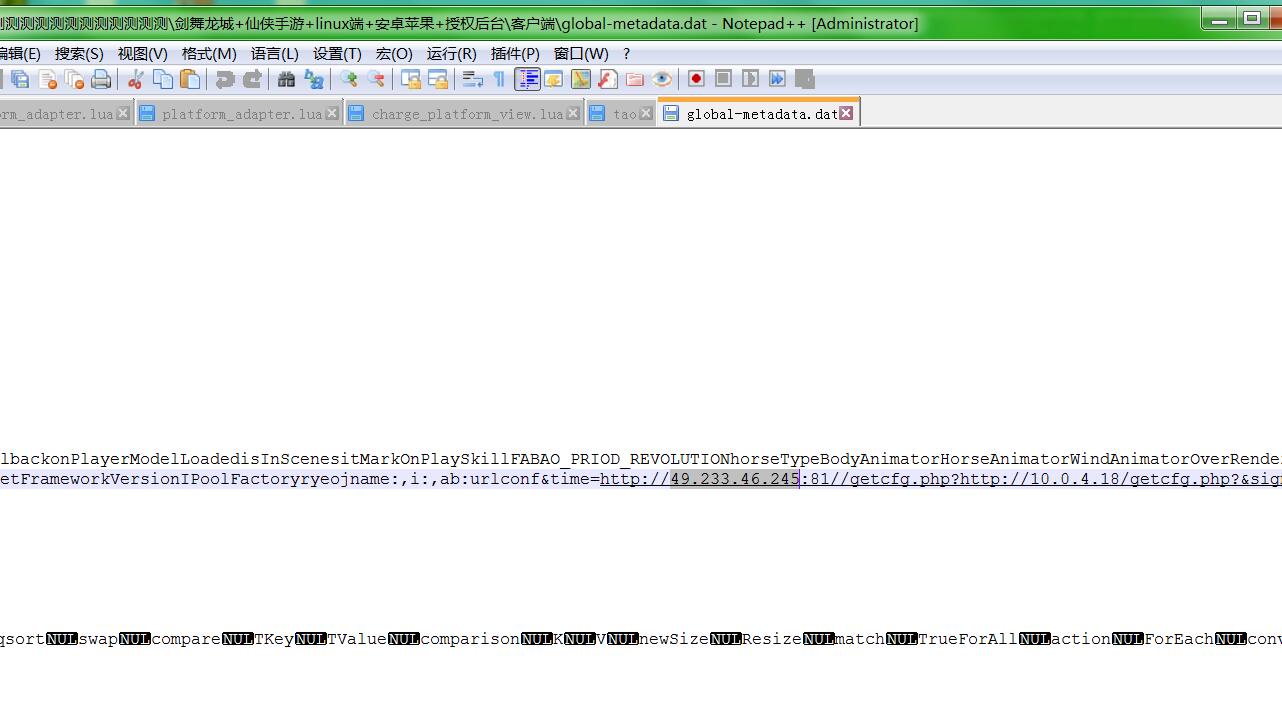Click the Replace toolbar icon
Screen dimensions: 1282x721
314,80
